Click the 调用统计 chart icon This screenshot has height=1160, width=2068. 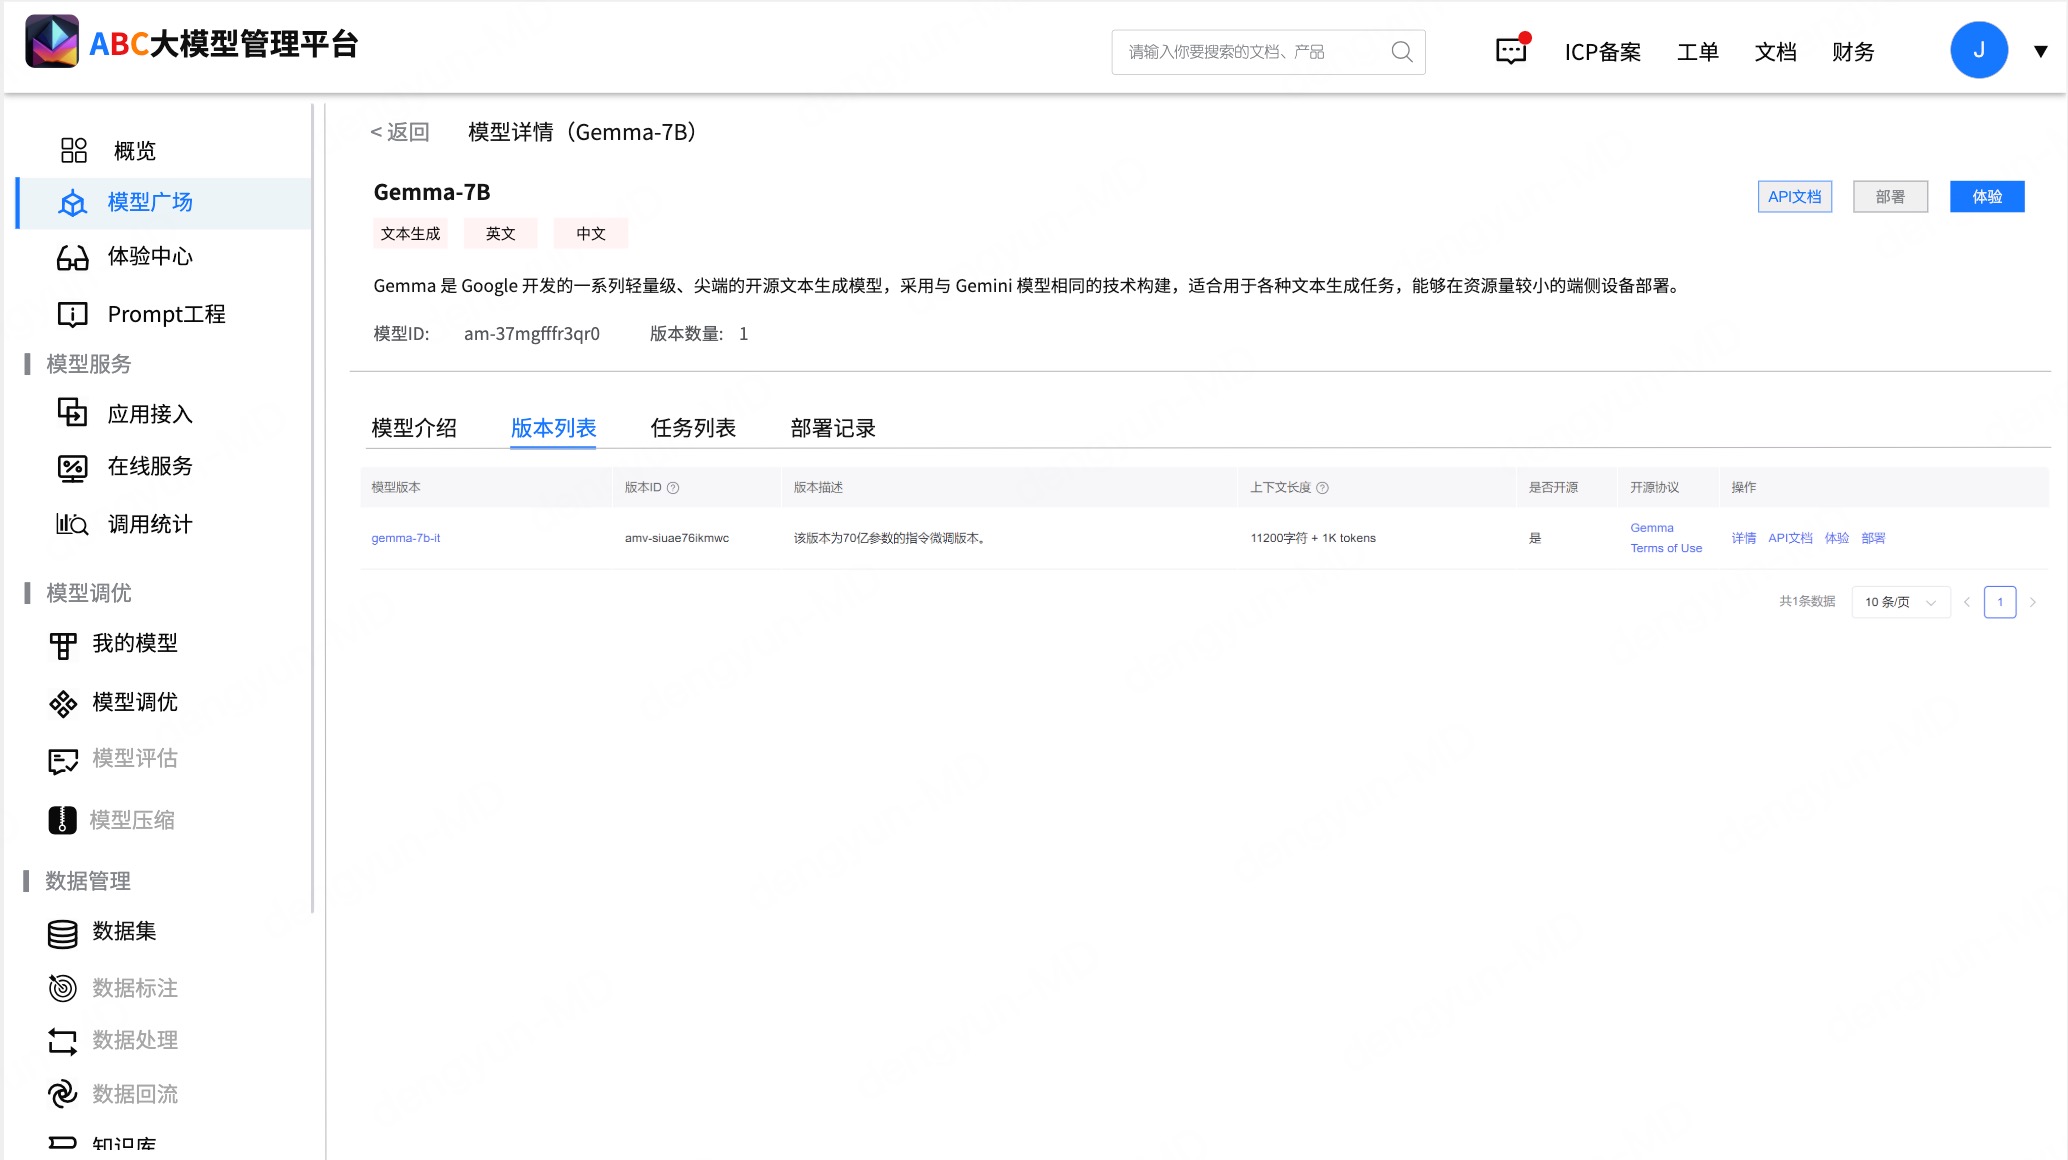72,523
